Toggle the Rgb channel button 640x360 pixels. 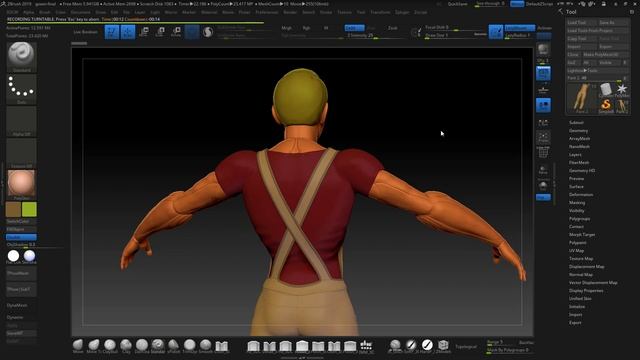pos(306,28)
